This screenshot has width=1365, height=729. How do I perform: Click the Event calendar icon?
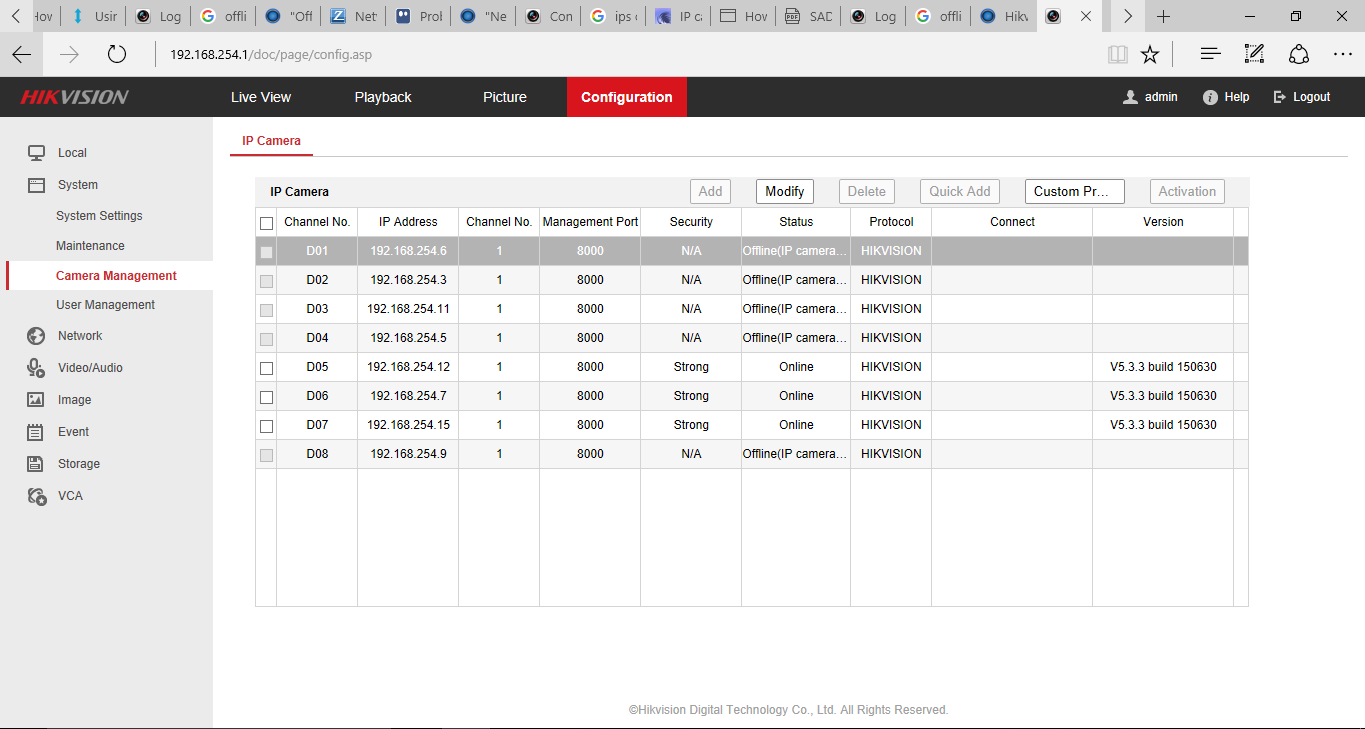point(36,432)
